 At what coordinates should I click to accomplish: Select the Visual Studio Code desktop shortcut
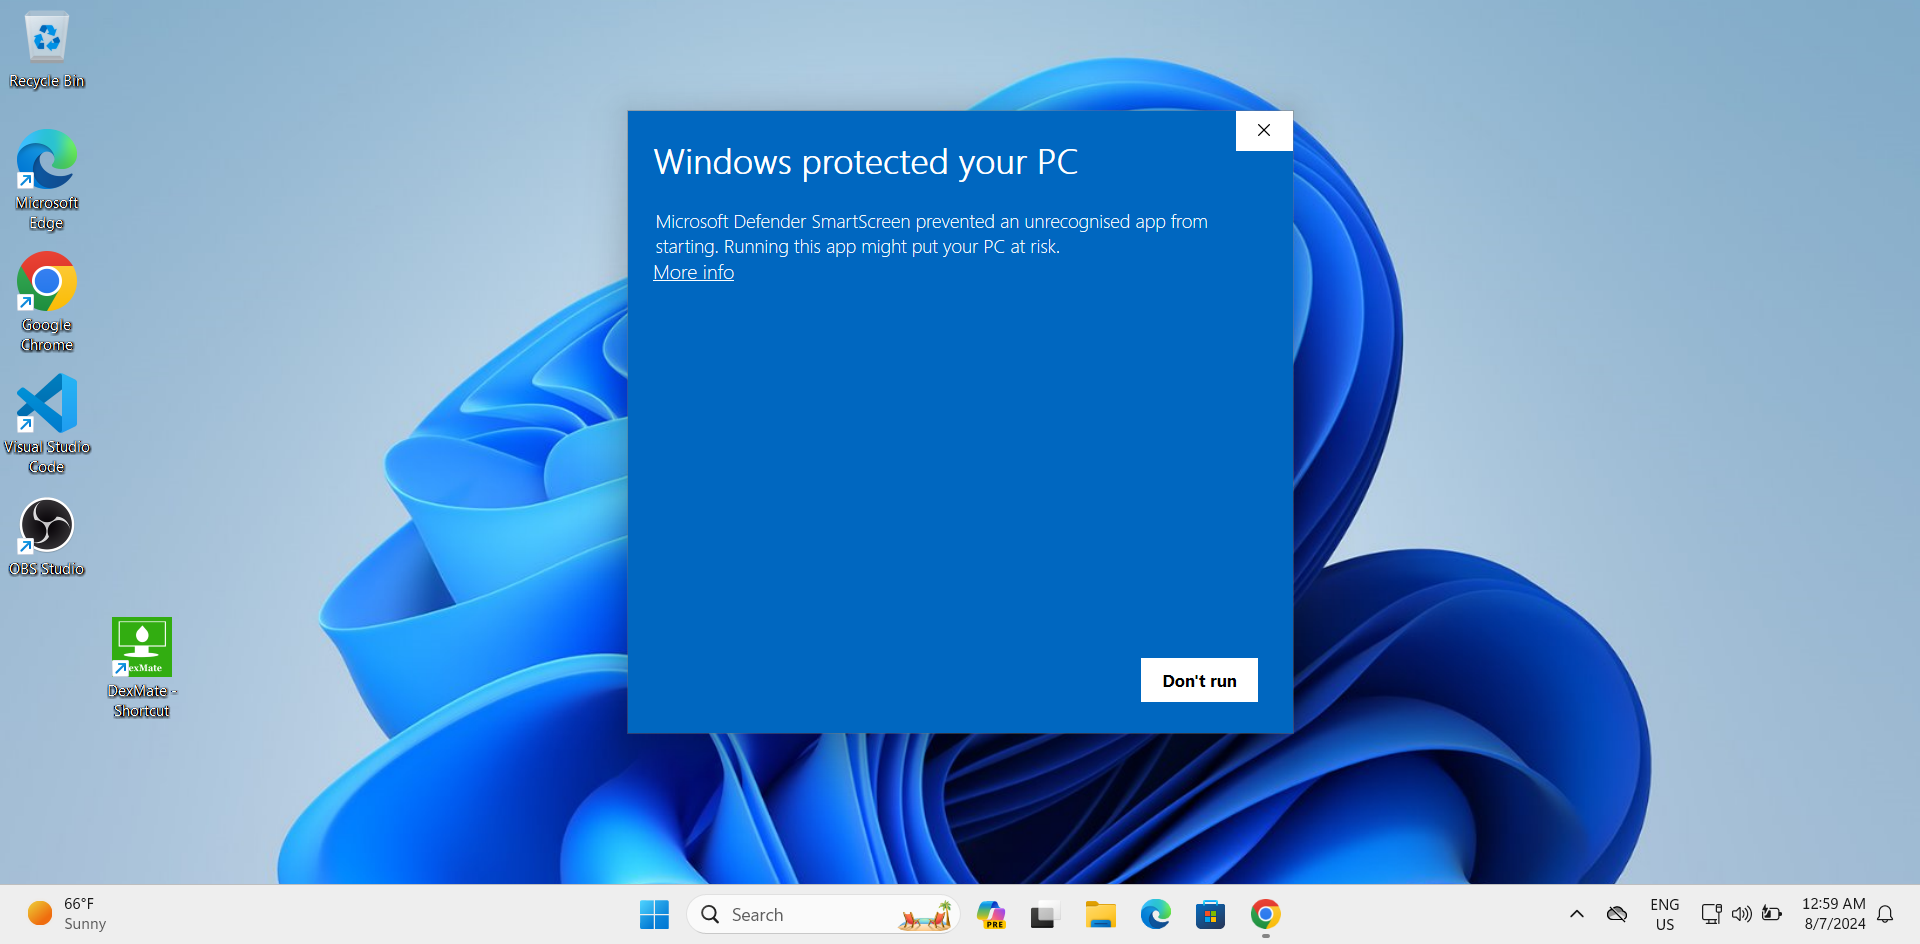pos(46,424)
